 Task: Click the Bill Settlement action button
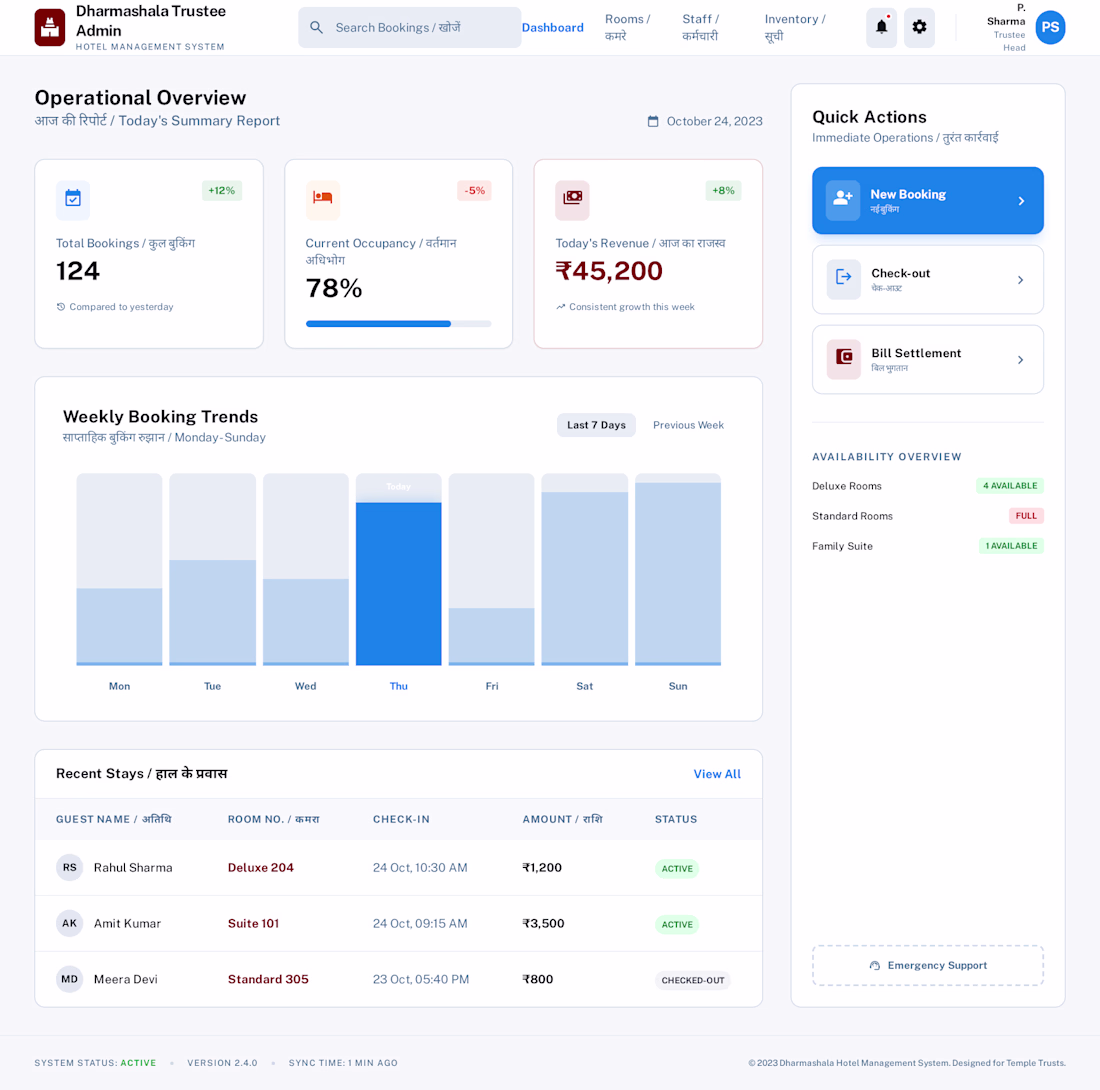(x=927, y=359)
